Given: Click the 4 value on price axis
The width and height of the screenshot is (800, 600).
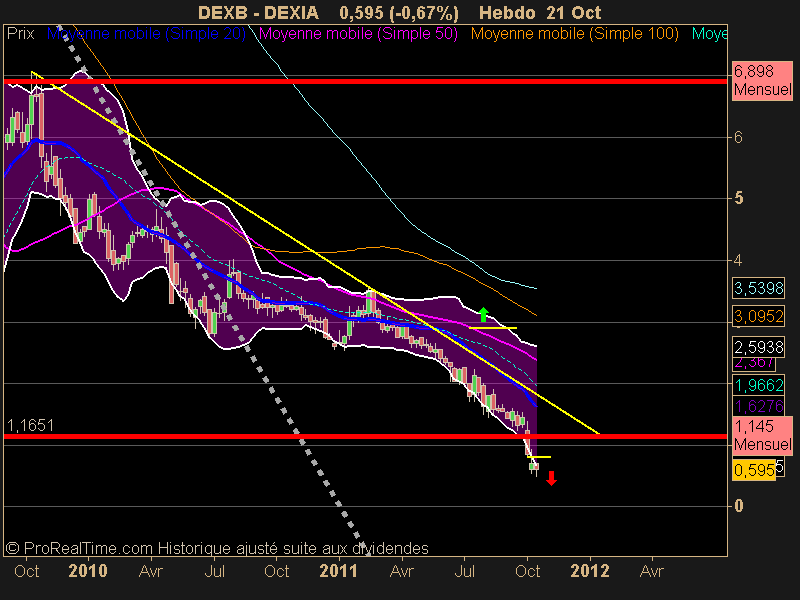Looking at the screenshot, I should 738,260.
